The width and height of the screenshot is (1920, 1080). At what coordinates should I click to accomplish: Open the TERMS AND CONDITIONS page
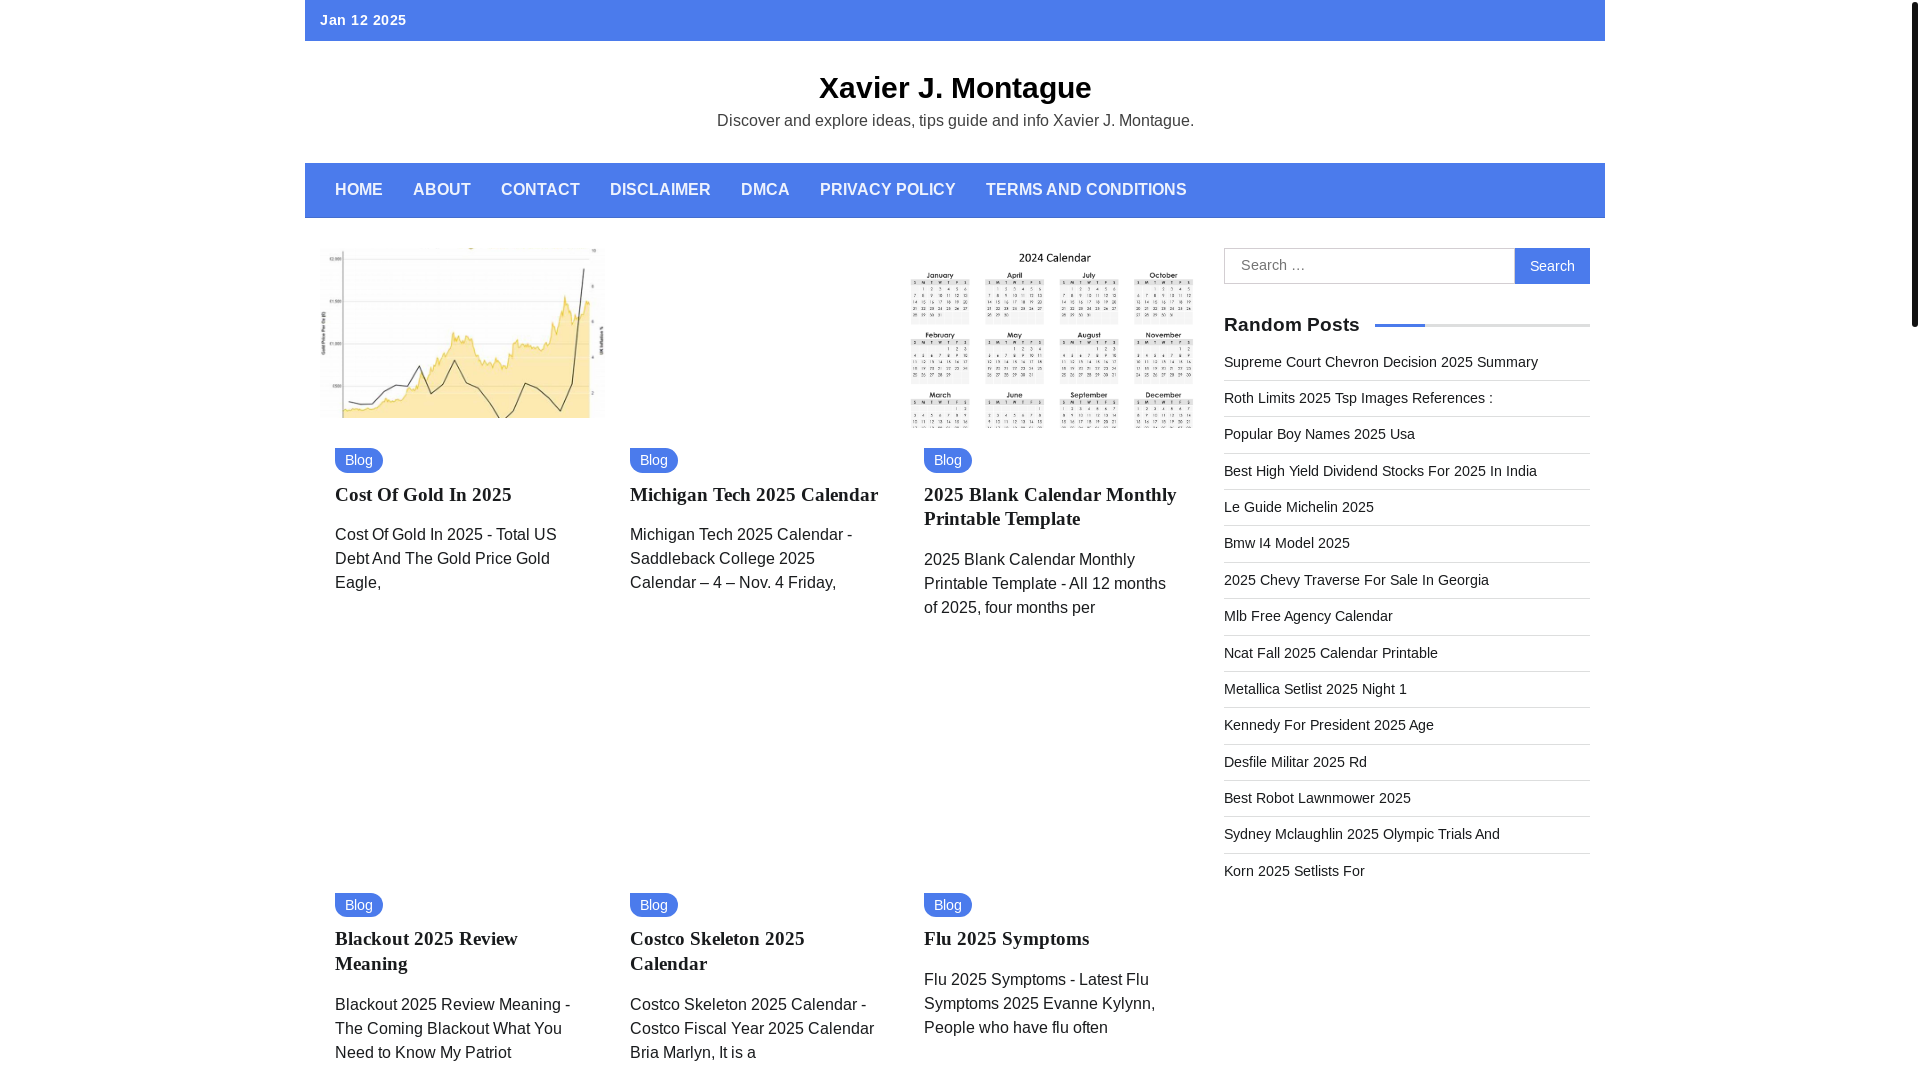[1086, 190]
